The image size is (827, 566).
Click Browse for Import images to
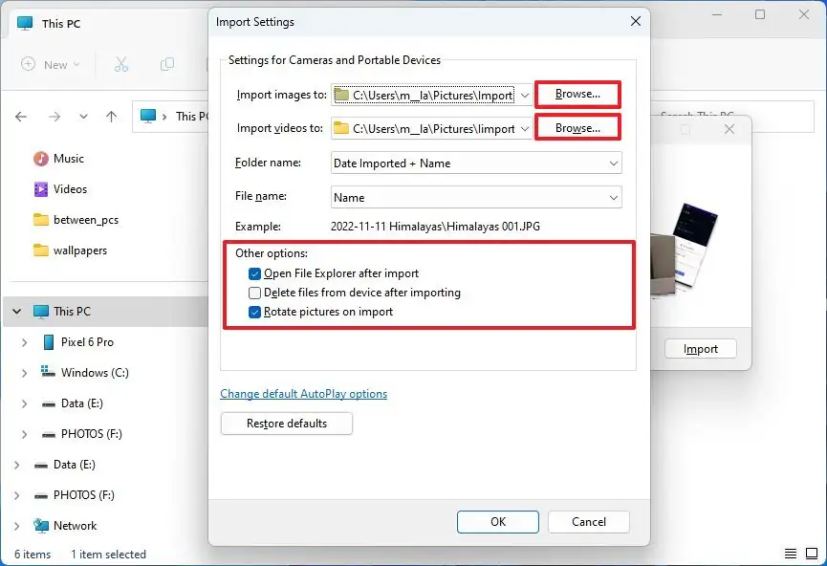[x=577, y=95]
